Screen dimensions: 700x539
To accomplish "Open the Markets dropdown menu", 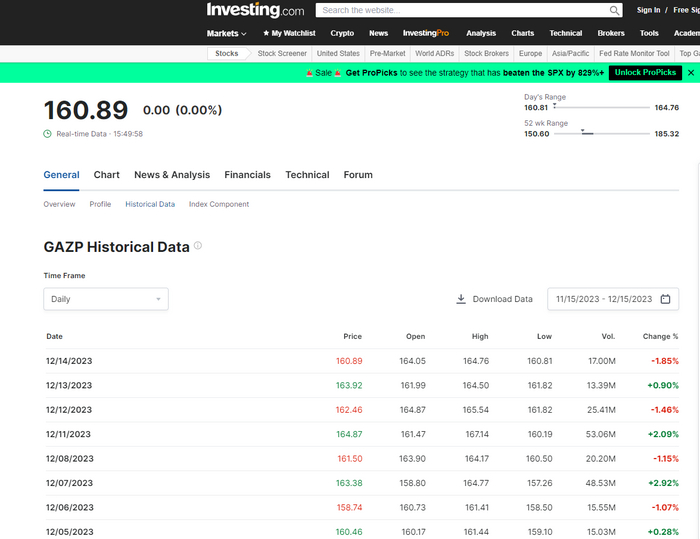I will tap(226, 33).
